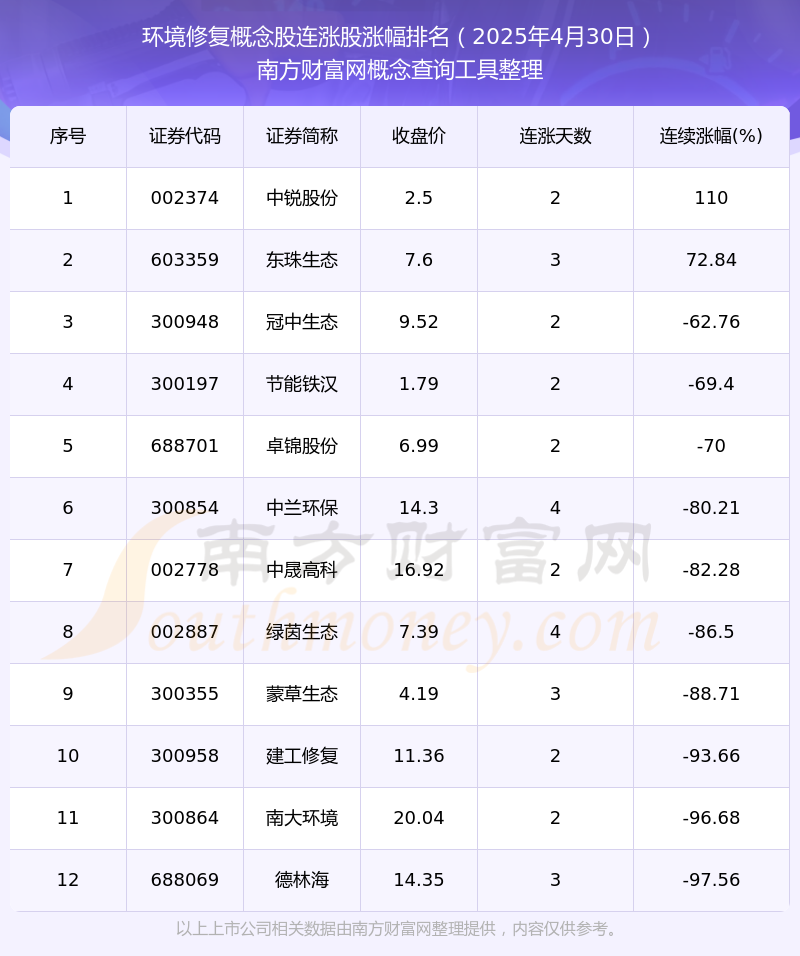Click the 连涨天数 column header
800x956 pixels.
(555, 136)
